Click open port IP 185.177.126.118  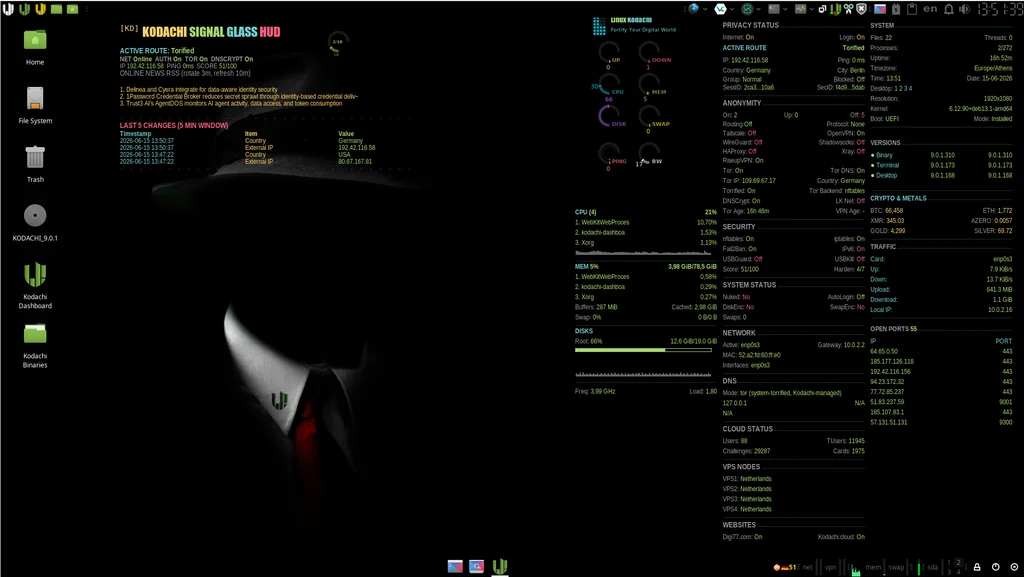point(892,361)
